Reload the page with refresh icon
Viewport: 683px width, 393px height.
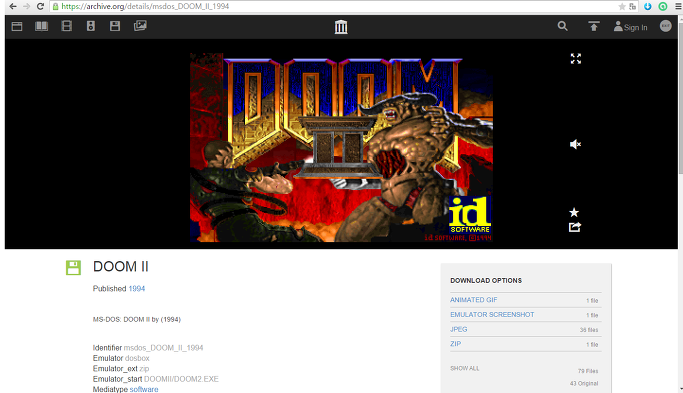[x=40, y=7]
